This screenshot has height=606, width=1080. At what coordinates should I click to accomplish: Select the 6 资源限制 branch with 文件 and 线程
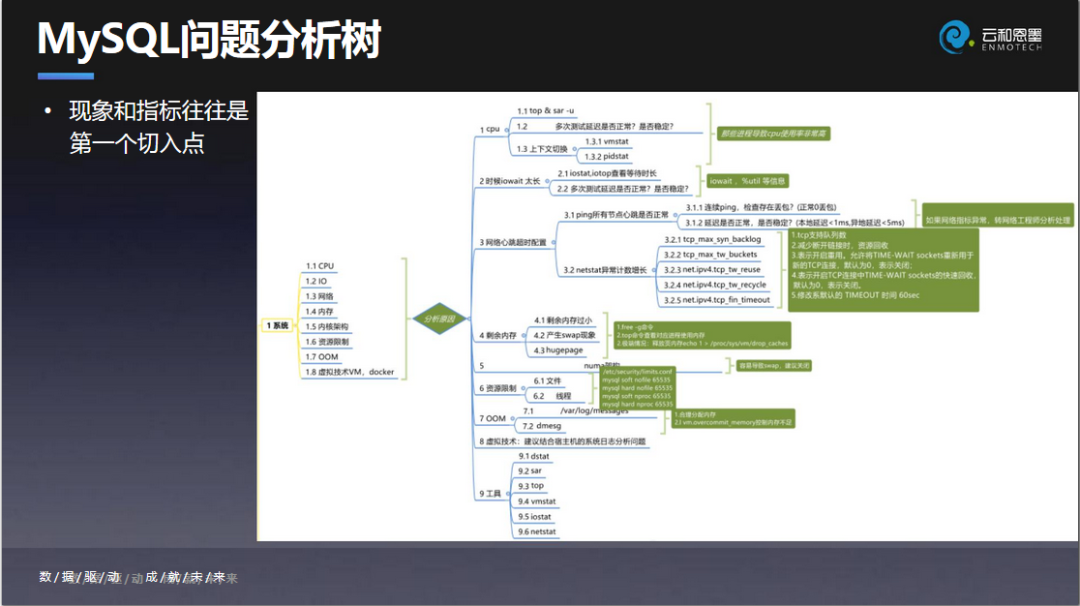[x=498, y=388]
